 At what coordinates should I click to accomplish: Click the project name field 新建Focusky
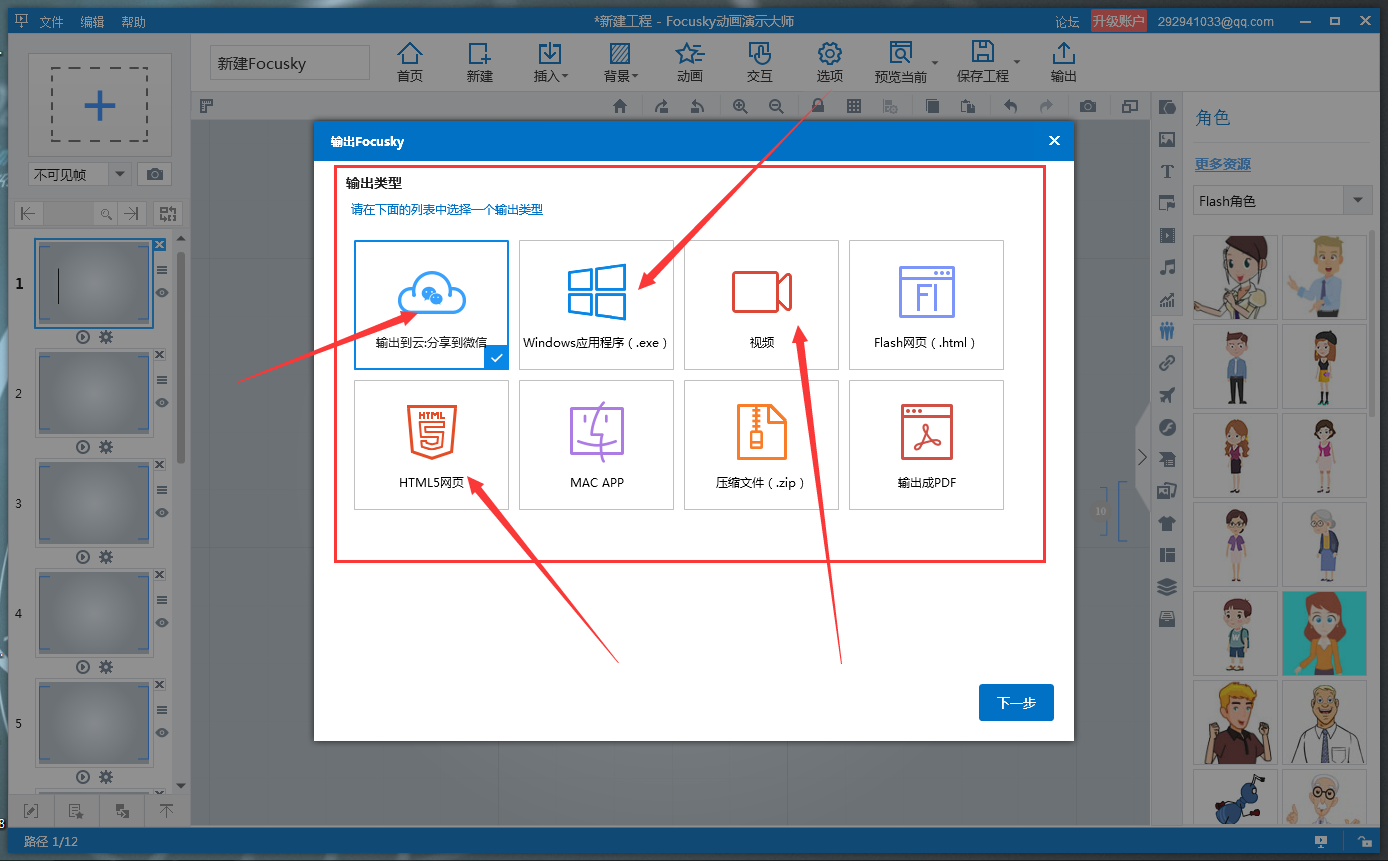pos(290,63)
